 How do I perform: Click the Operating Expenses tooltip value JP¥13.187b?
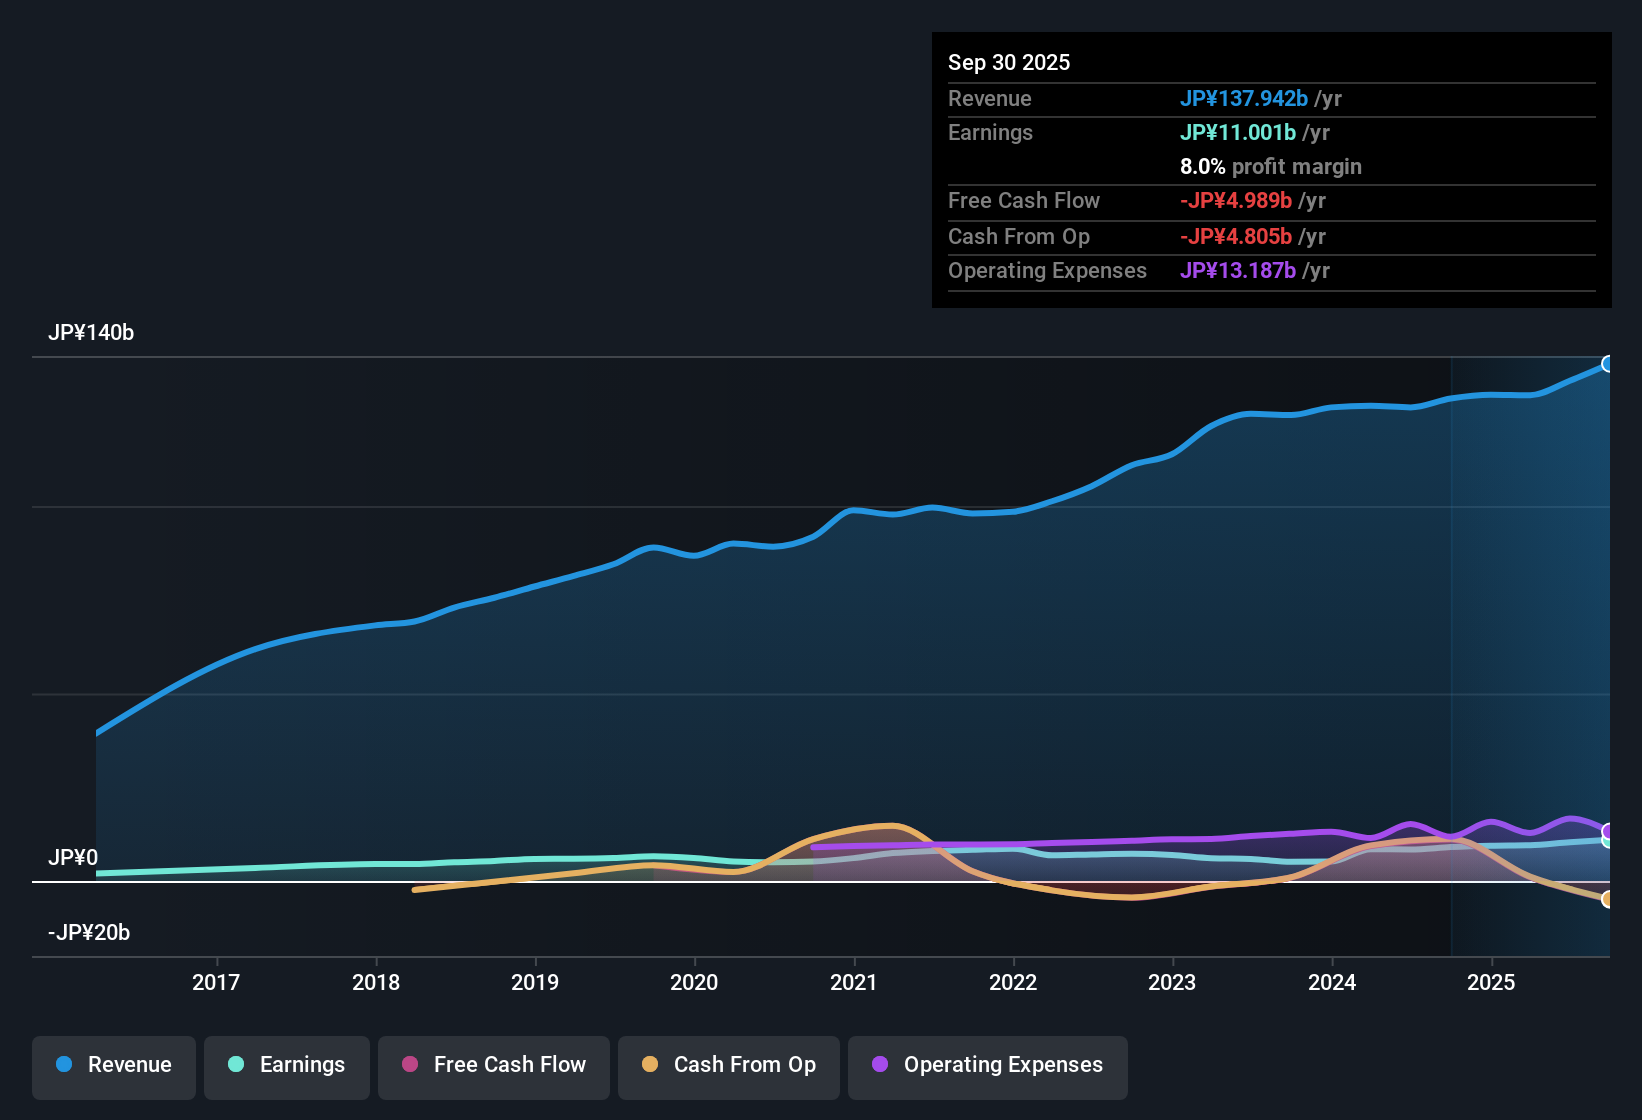[1238, 271]
